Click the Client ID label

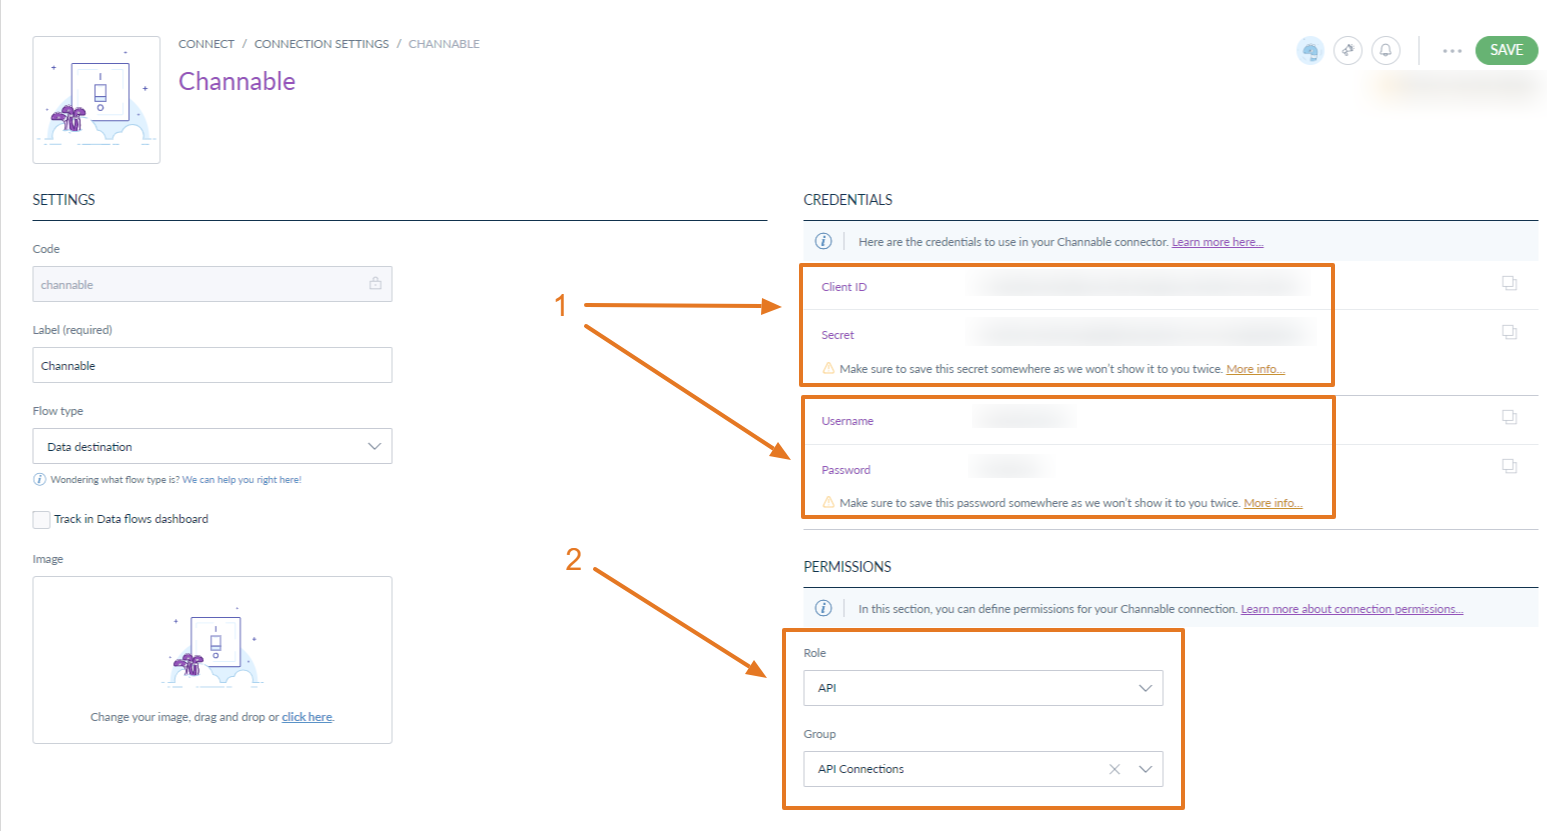[844, 287]
